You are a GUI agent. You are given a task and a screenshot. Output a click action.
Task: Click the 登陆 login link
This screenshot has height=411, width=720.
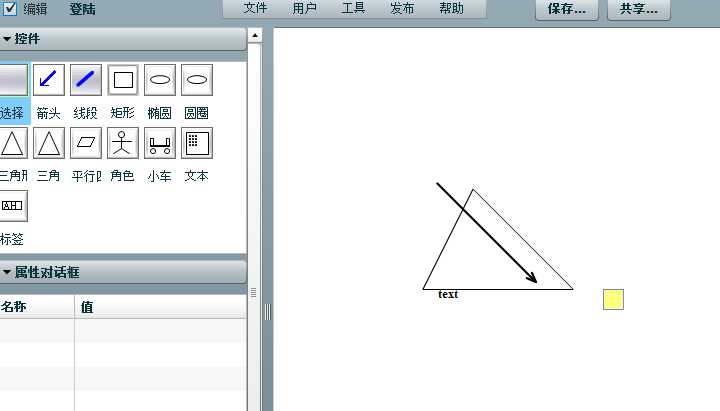coord(83,9)
